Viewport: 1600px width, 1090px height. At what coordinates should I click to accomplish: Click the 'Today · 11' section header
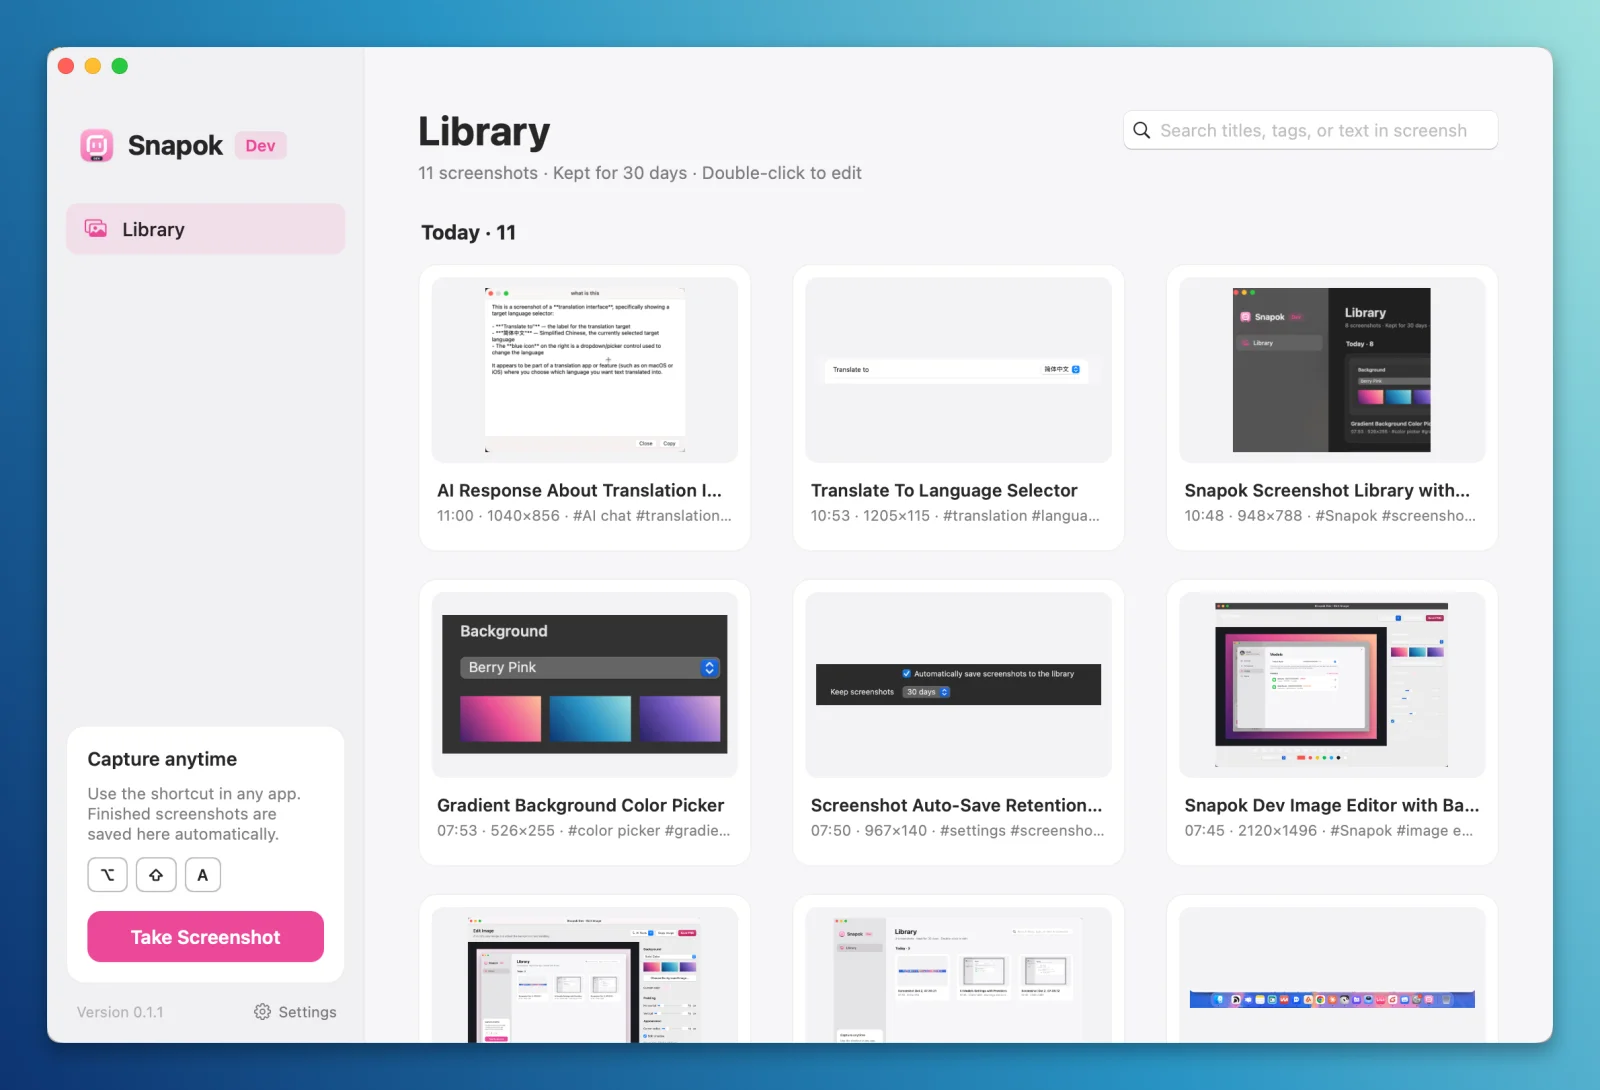click(x=468, y=232)
